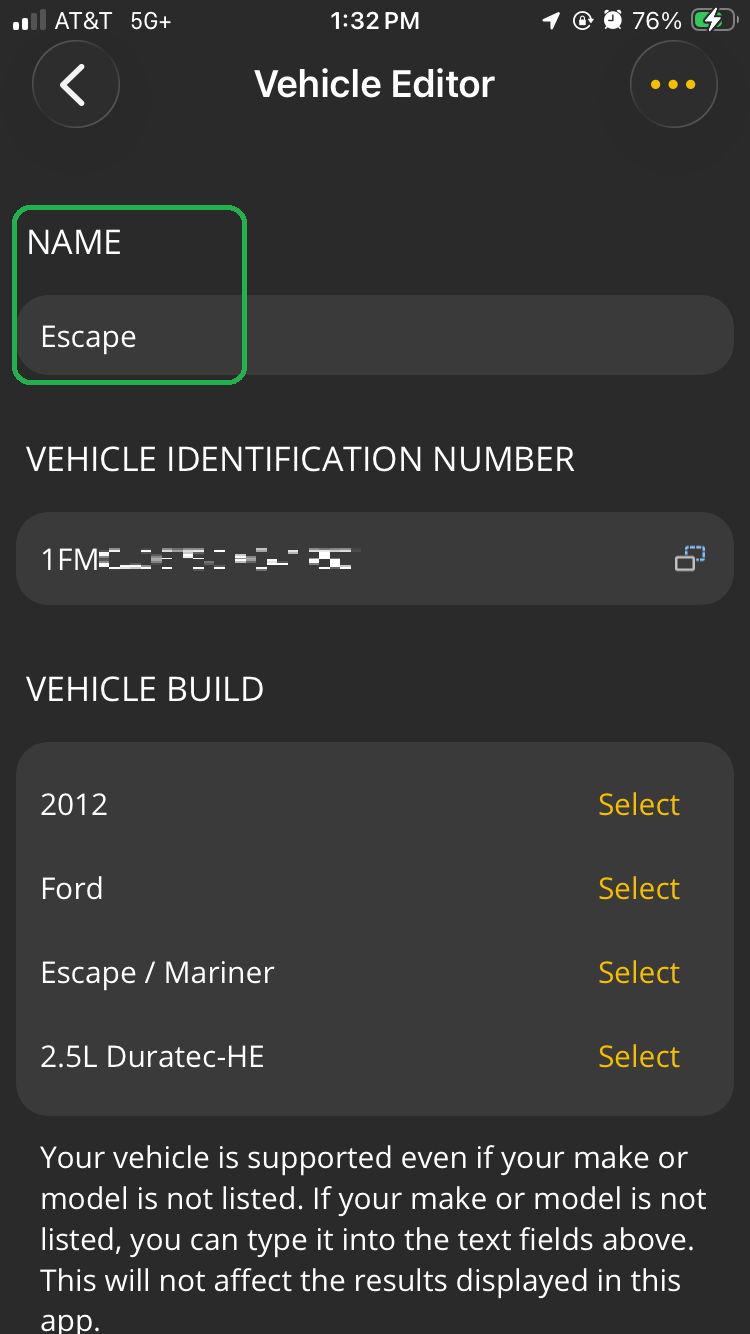
Task: Tap the VIN text field starting with 1FM
Action: click(300, 558)
